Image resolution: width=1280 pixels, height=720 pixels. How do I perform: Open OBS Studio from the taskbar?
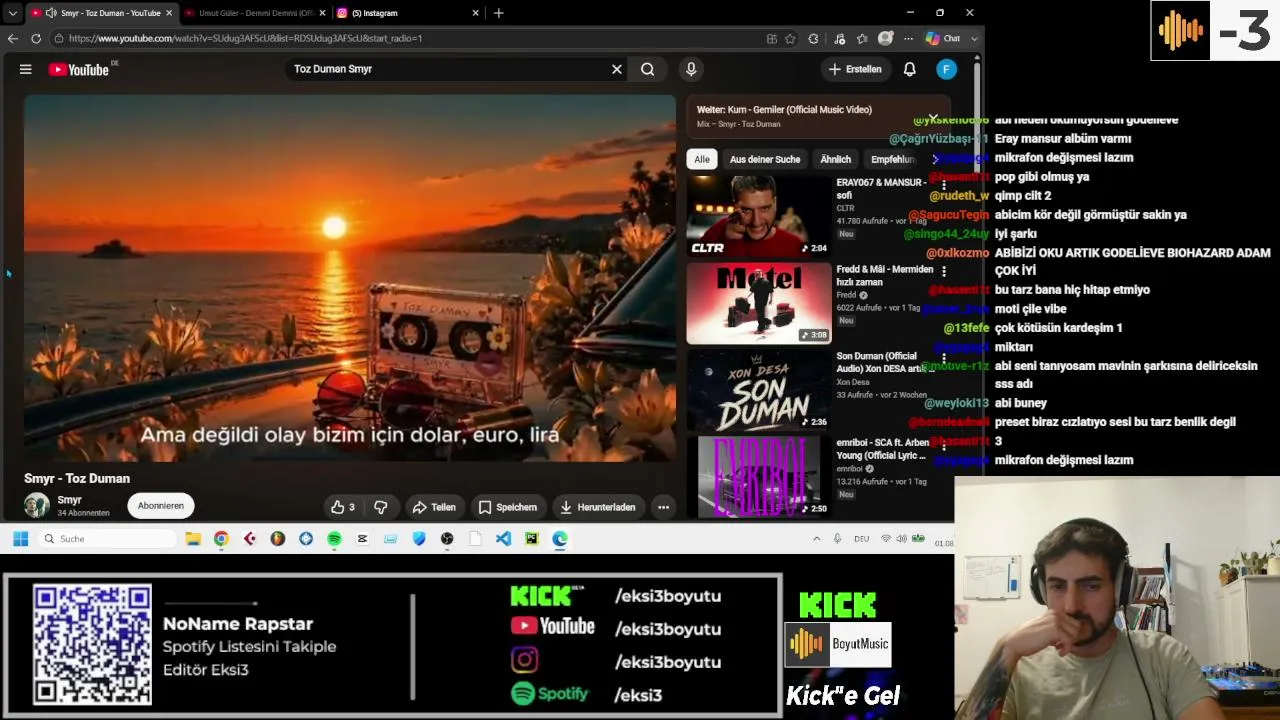(447, 539)
